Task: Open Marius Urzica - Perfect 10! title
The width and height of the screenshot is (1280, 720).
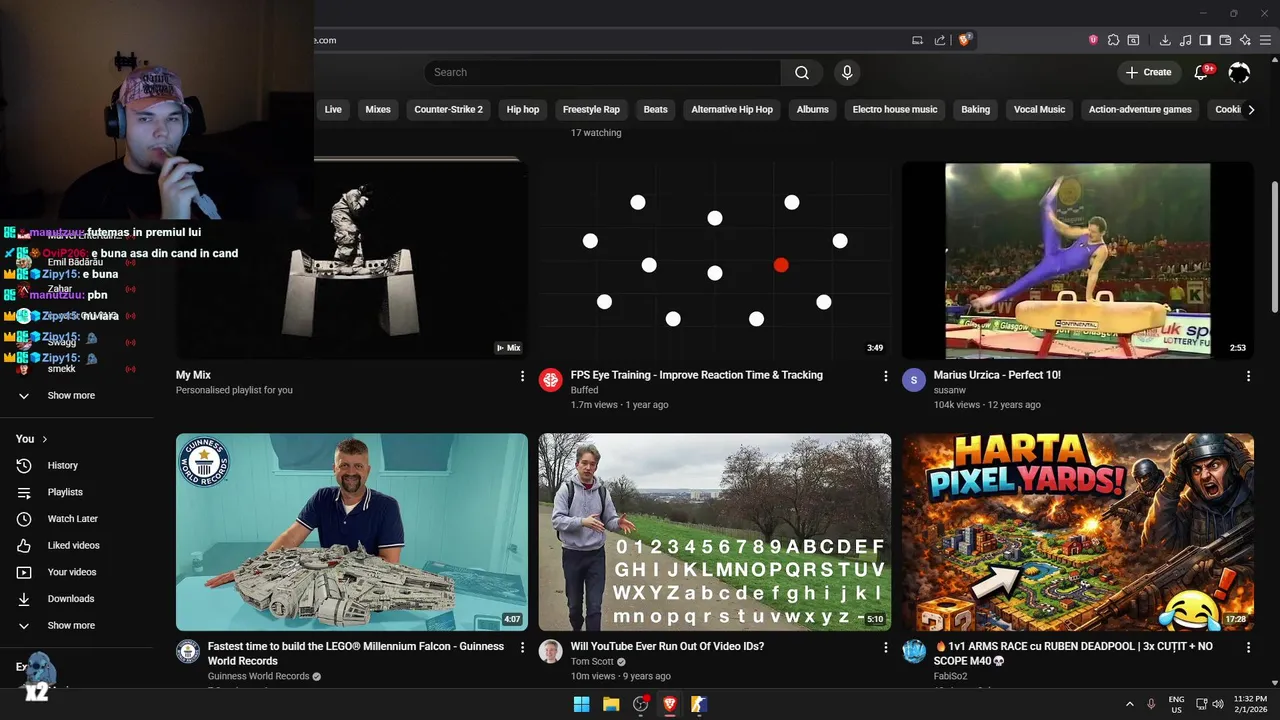Action: click(x=997, y=375)
